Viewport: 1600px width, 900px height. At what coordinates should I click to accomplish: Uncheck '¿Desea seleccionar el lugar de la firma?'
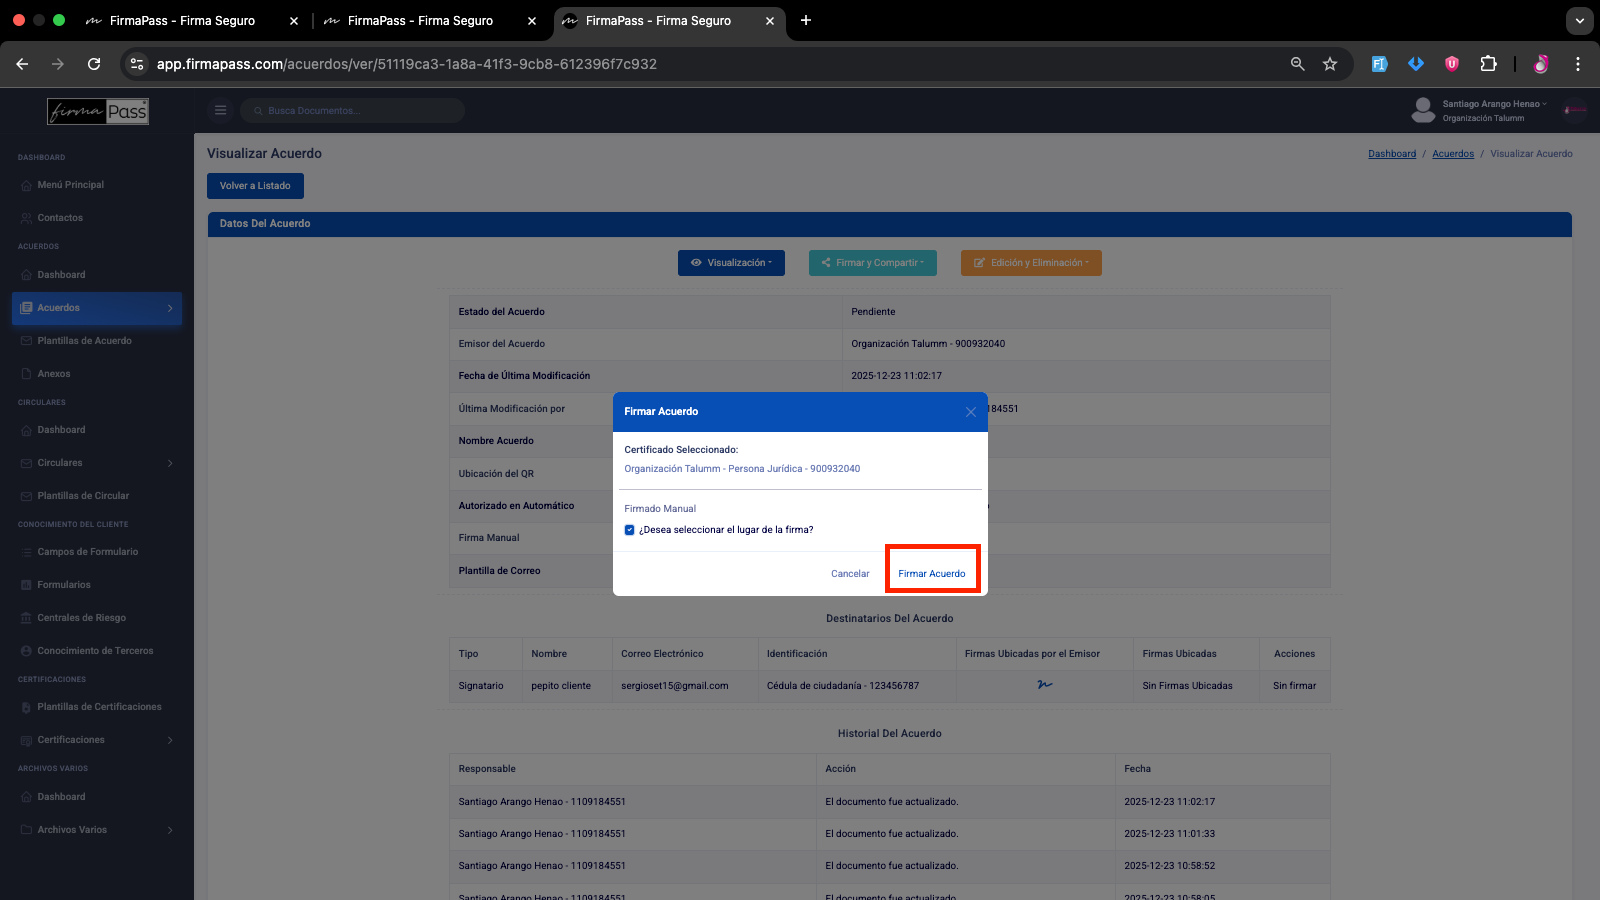click(629, 530)
